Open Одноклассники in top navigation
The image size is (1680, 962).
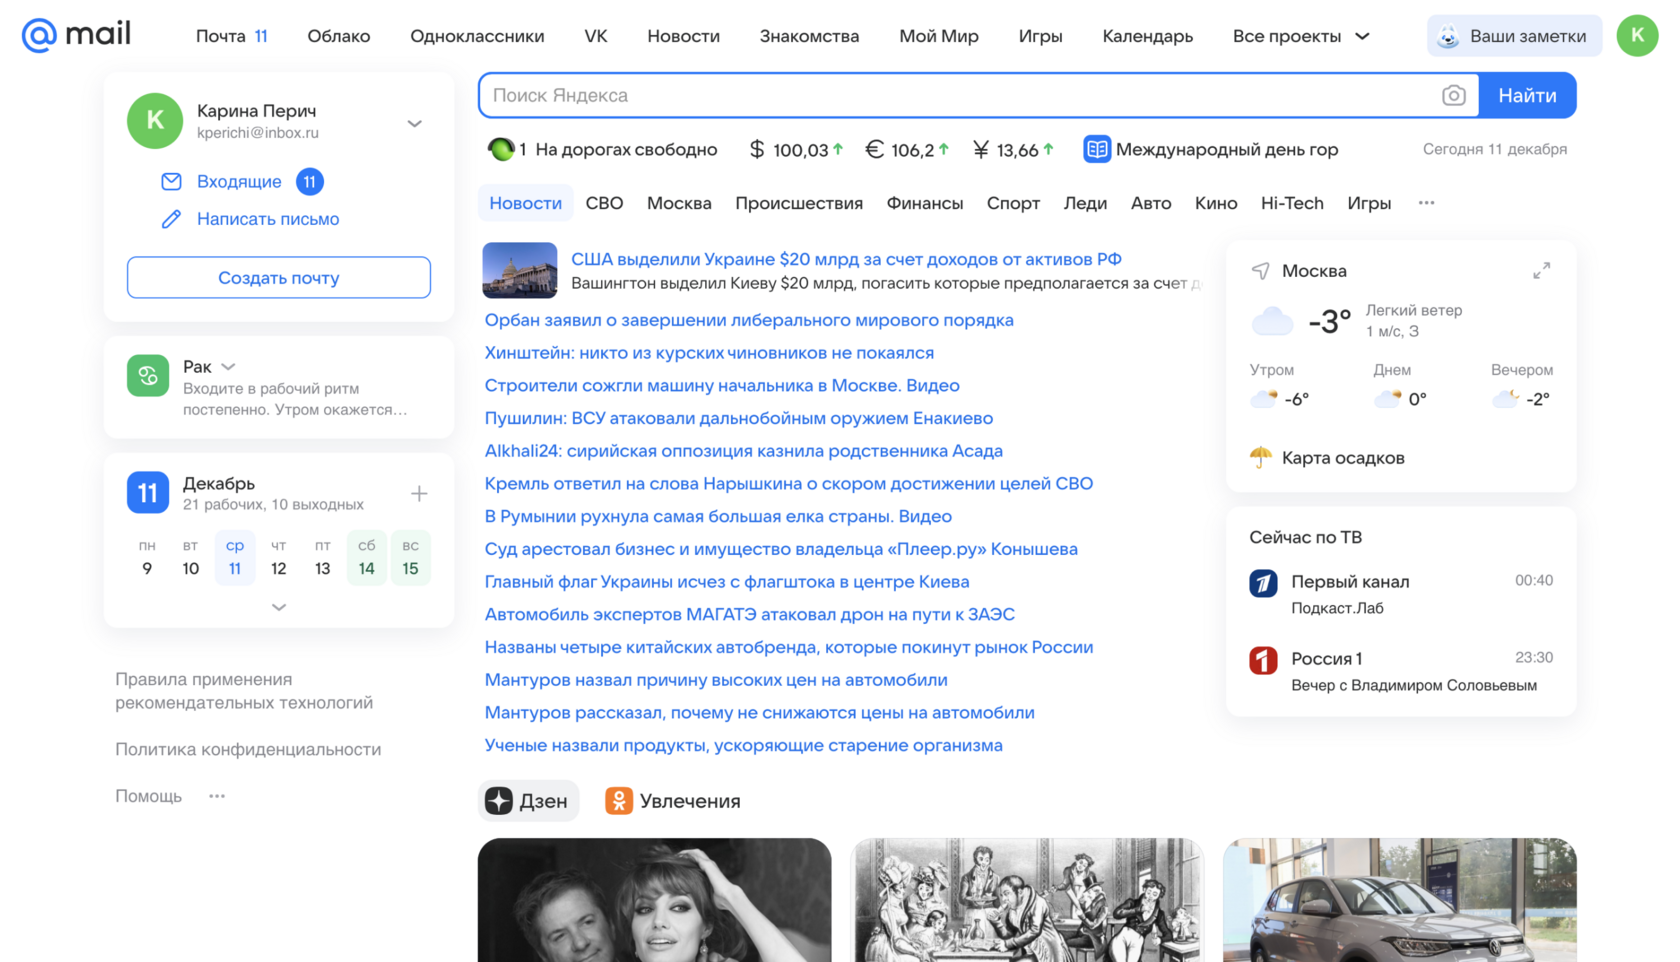tap(477, 36)
